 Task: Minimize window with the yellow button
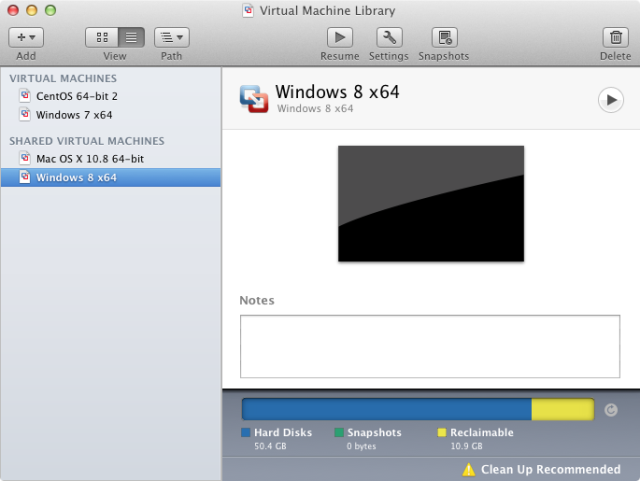tap(32, 10)
